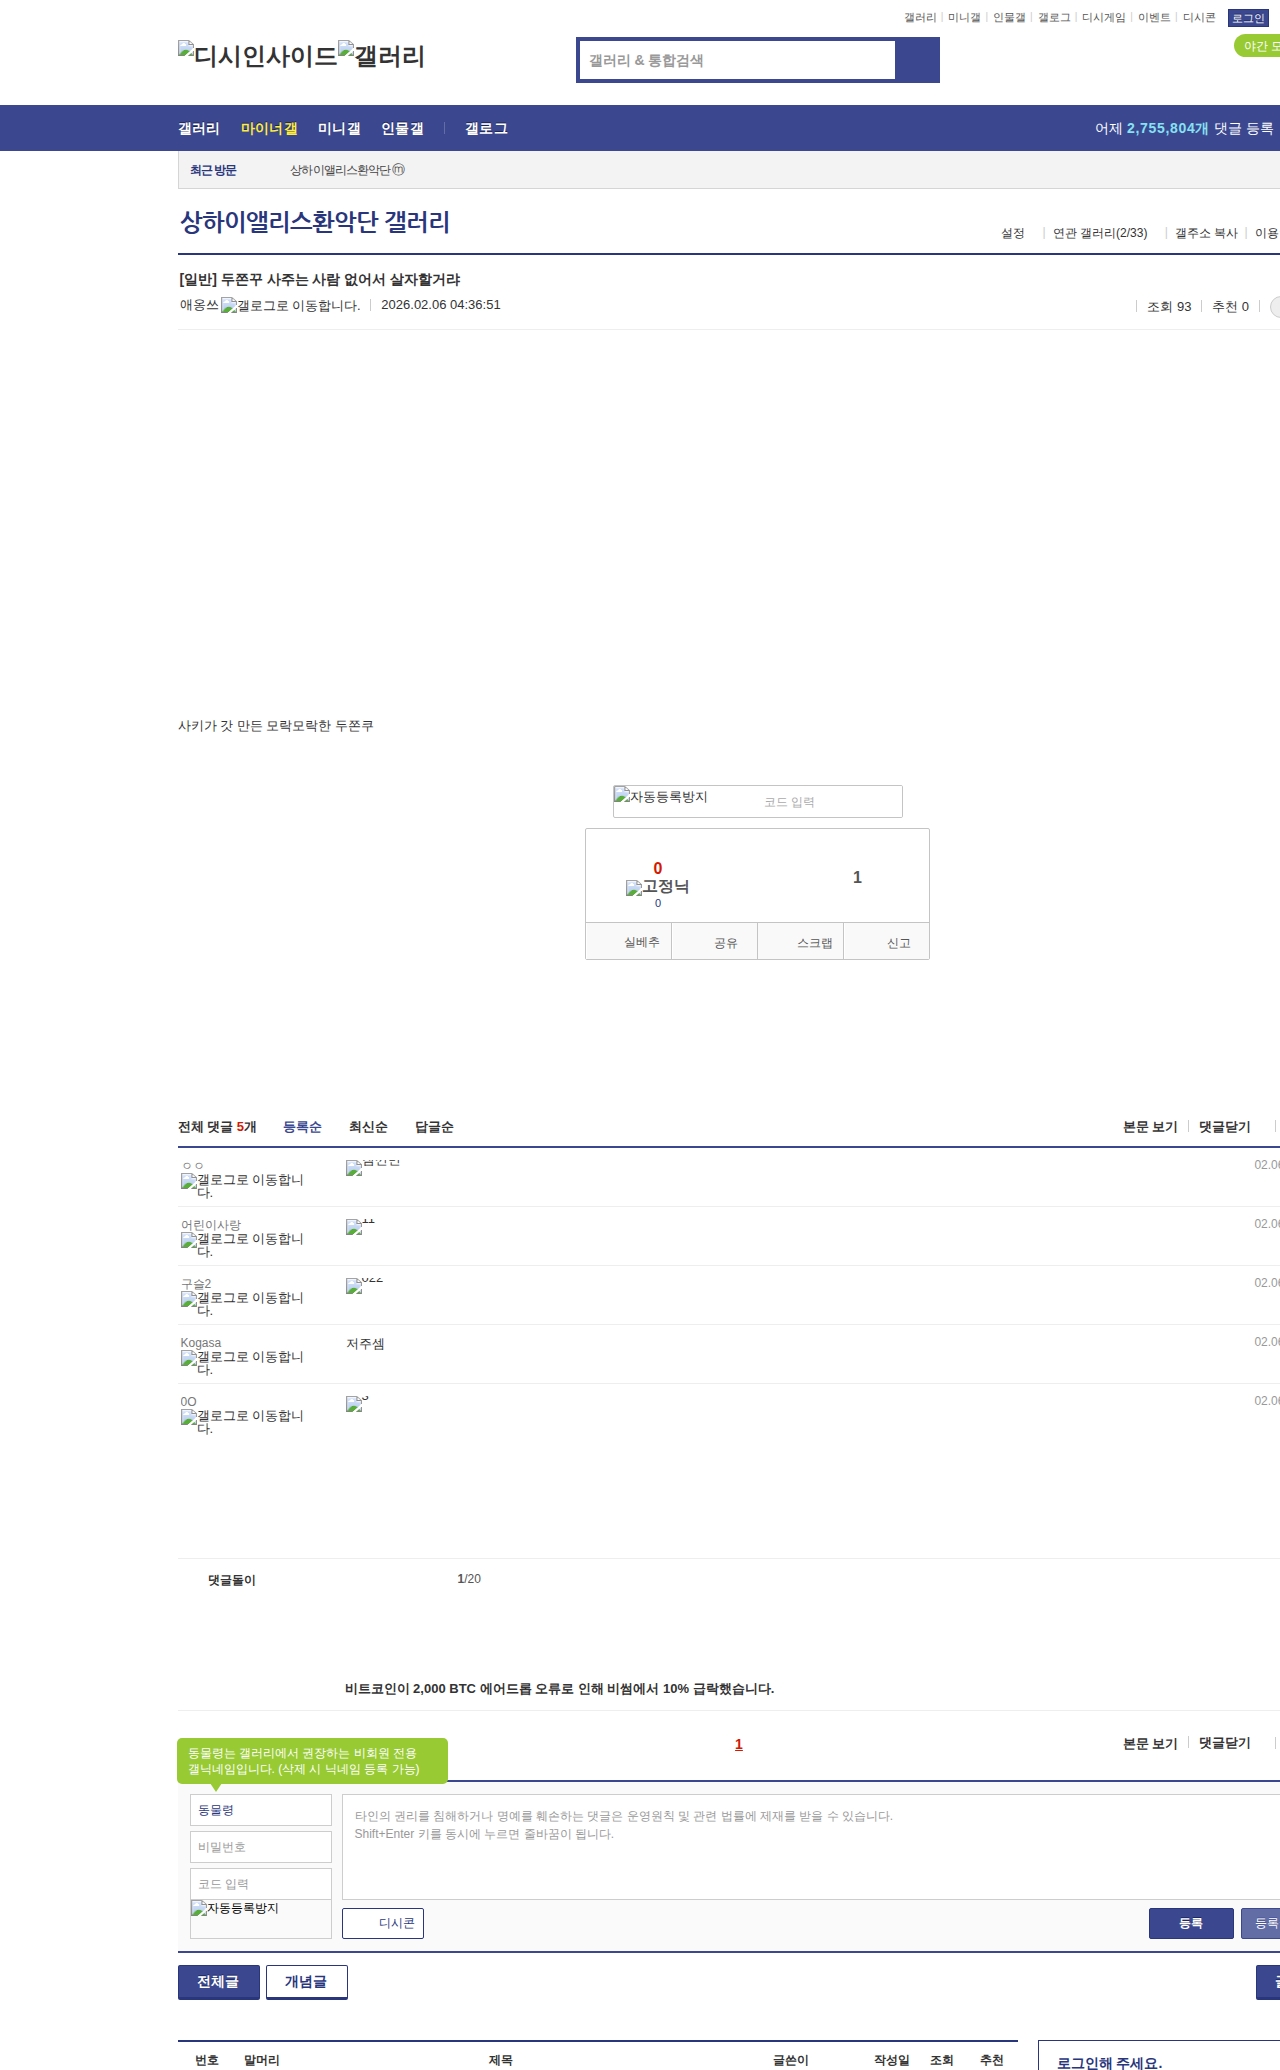Click the 비밀번호 password field
1280x2070 pixels.
[260, 1847]
